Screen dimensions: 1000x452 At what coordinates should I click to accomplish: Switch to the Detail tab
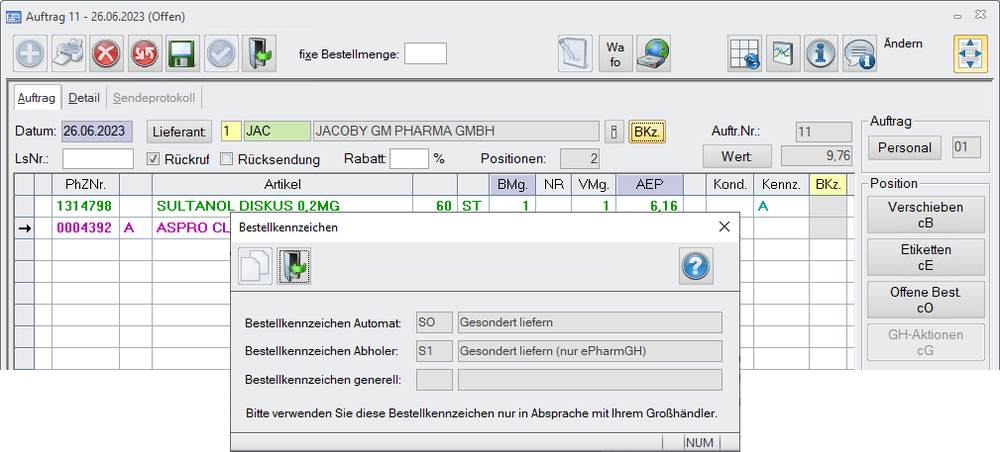(84, 98)
